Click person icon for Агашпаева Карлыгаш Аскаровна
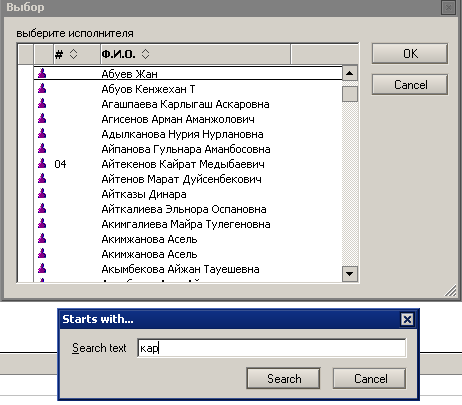462x405 pixels. [x=42, y=103]
